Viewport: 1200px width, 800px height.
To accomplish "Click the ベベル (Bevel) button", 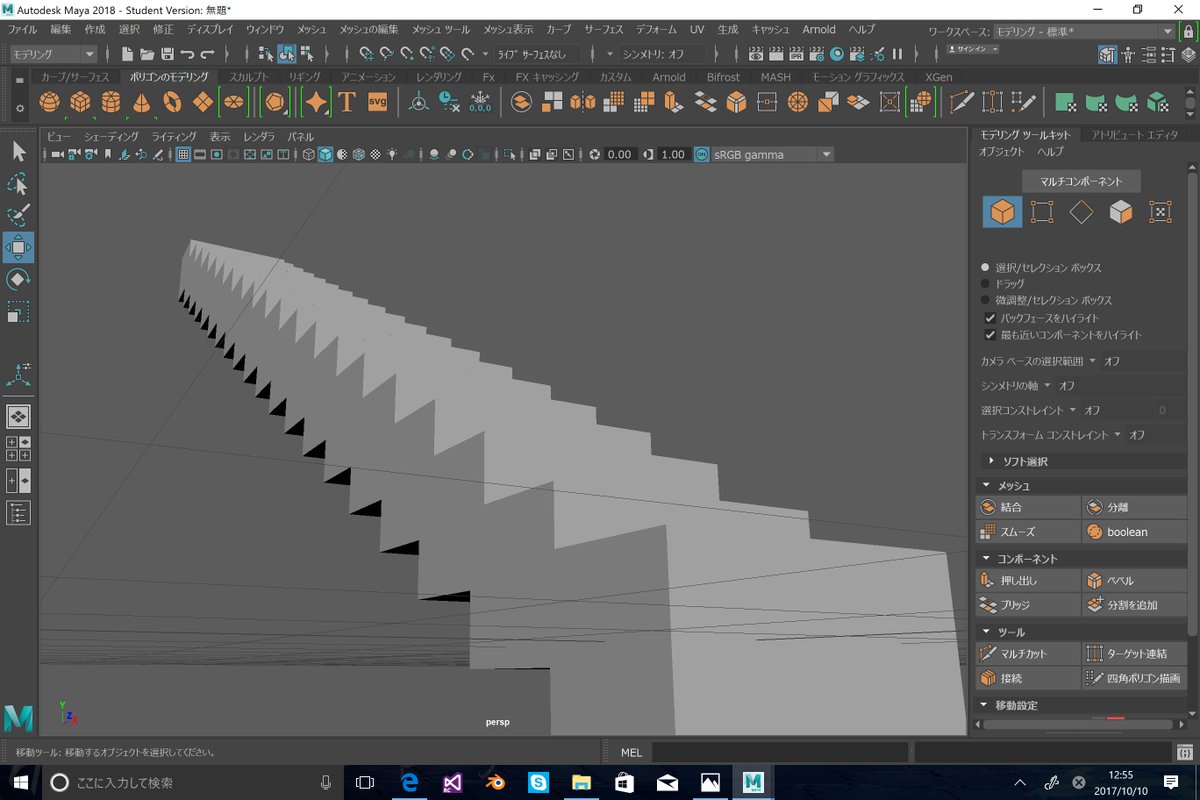I will [x=1134, y=580].
